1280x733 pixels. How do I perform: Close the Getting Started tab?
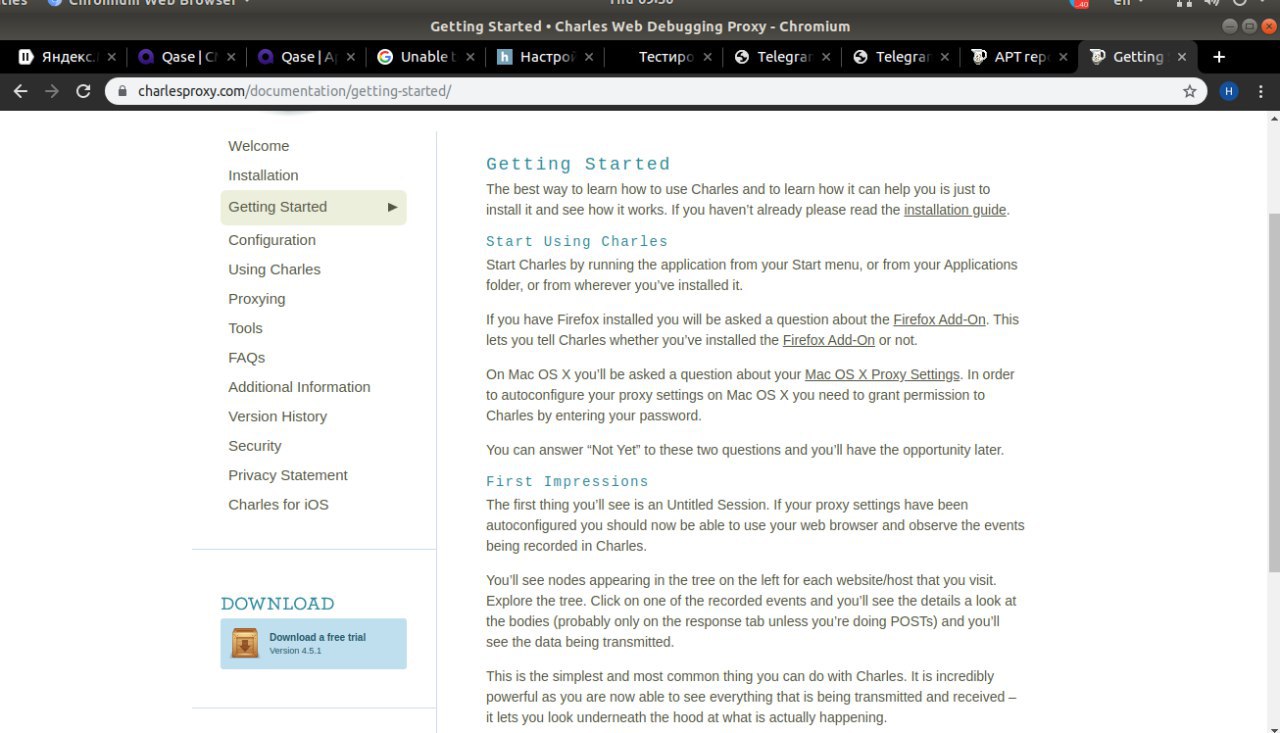(1182, 57)
